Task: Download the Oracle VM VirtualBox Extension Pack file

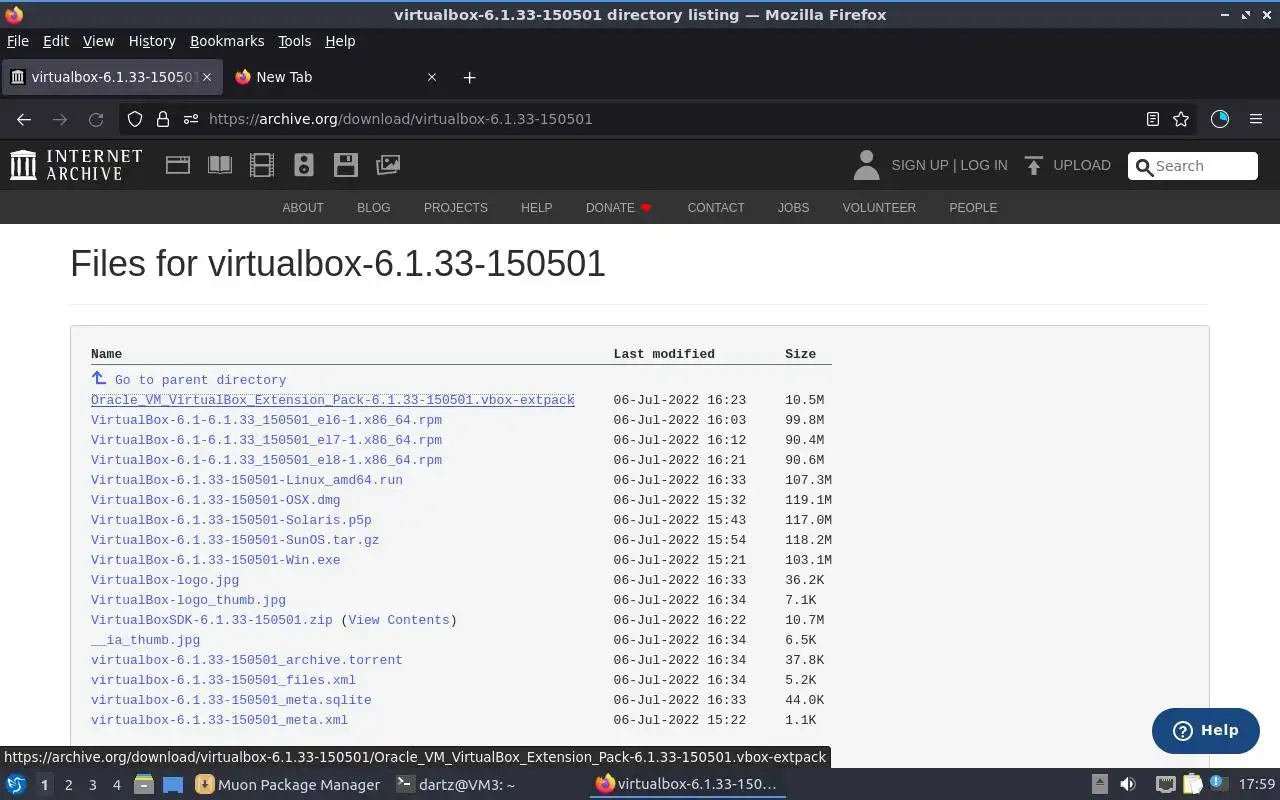Action: [x=333, y=400]
